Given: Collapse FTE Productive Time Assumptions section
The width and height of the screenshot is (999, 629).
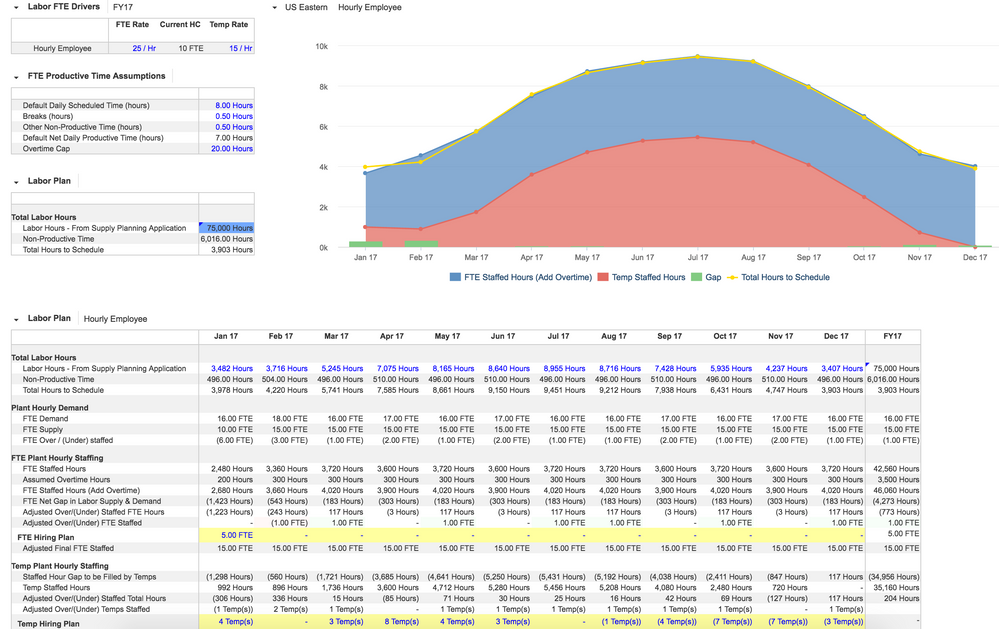Looking at the screenshot, I should pos(16,76).
